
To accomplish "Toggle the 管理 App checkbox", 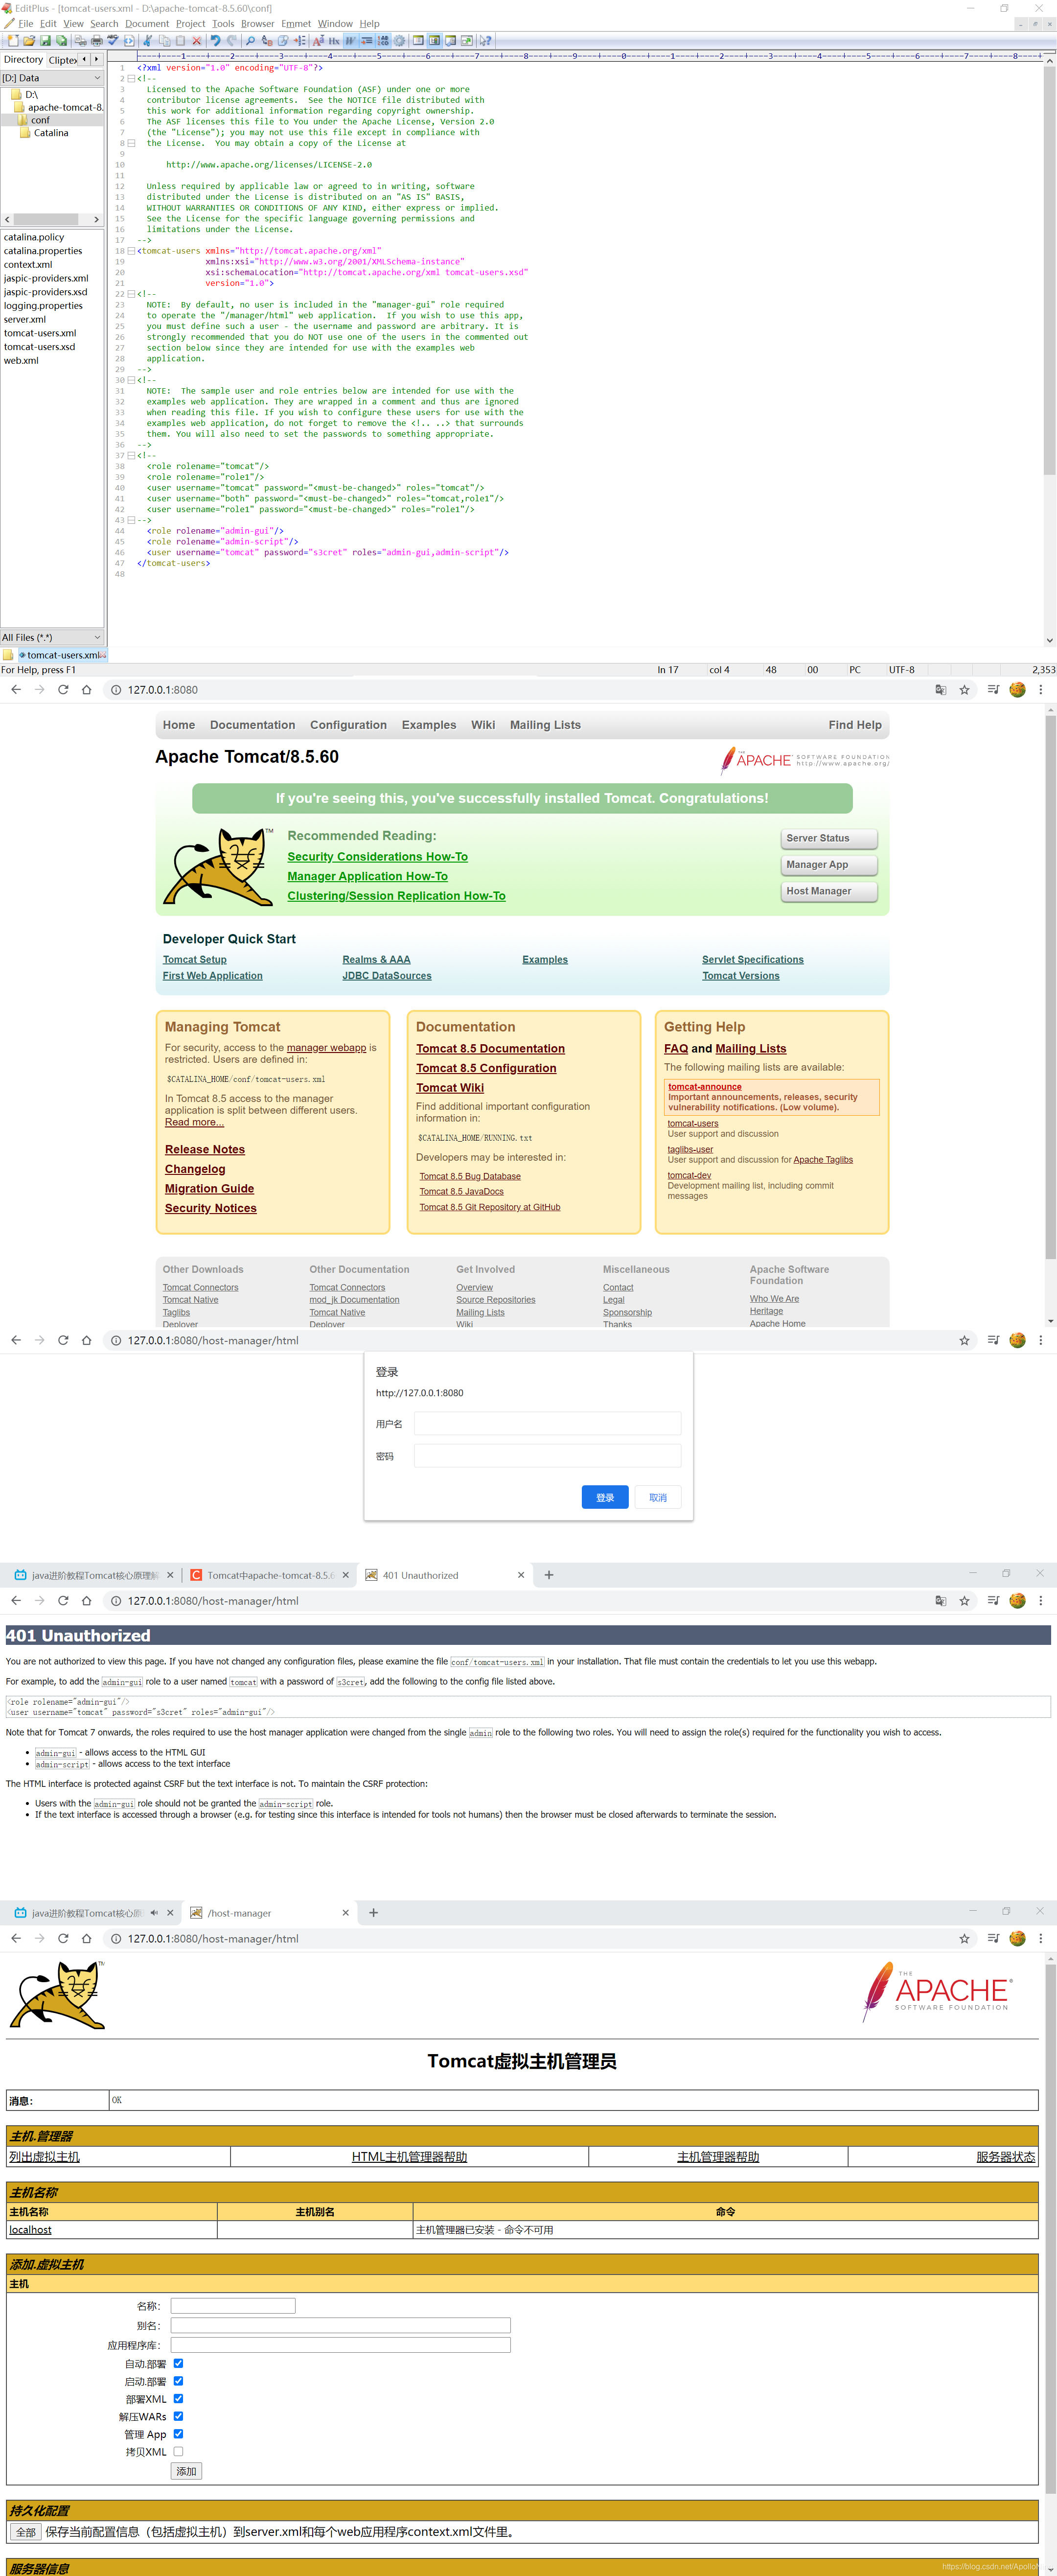I will coord(178,2433).
